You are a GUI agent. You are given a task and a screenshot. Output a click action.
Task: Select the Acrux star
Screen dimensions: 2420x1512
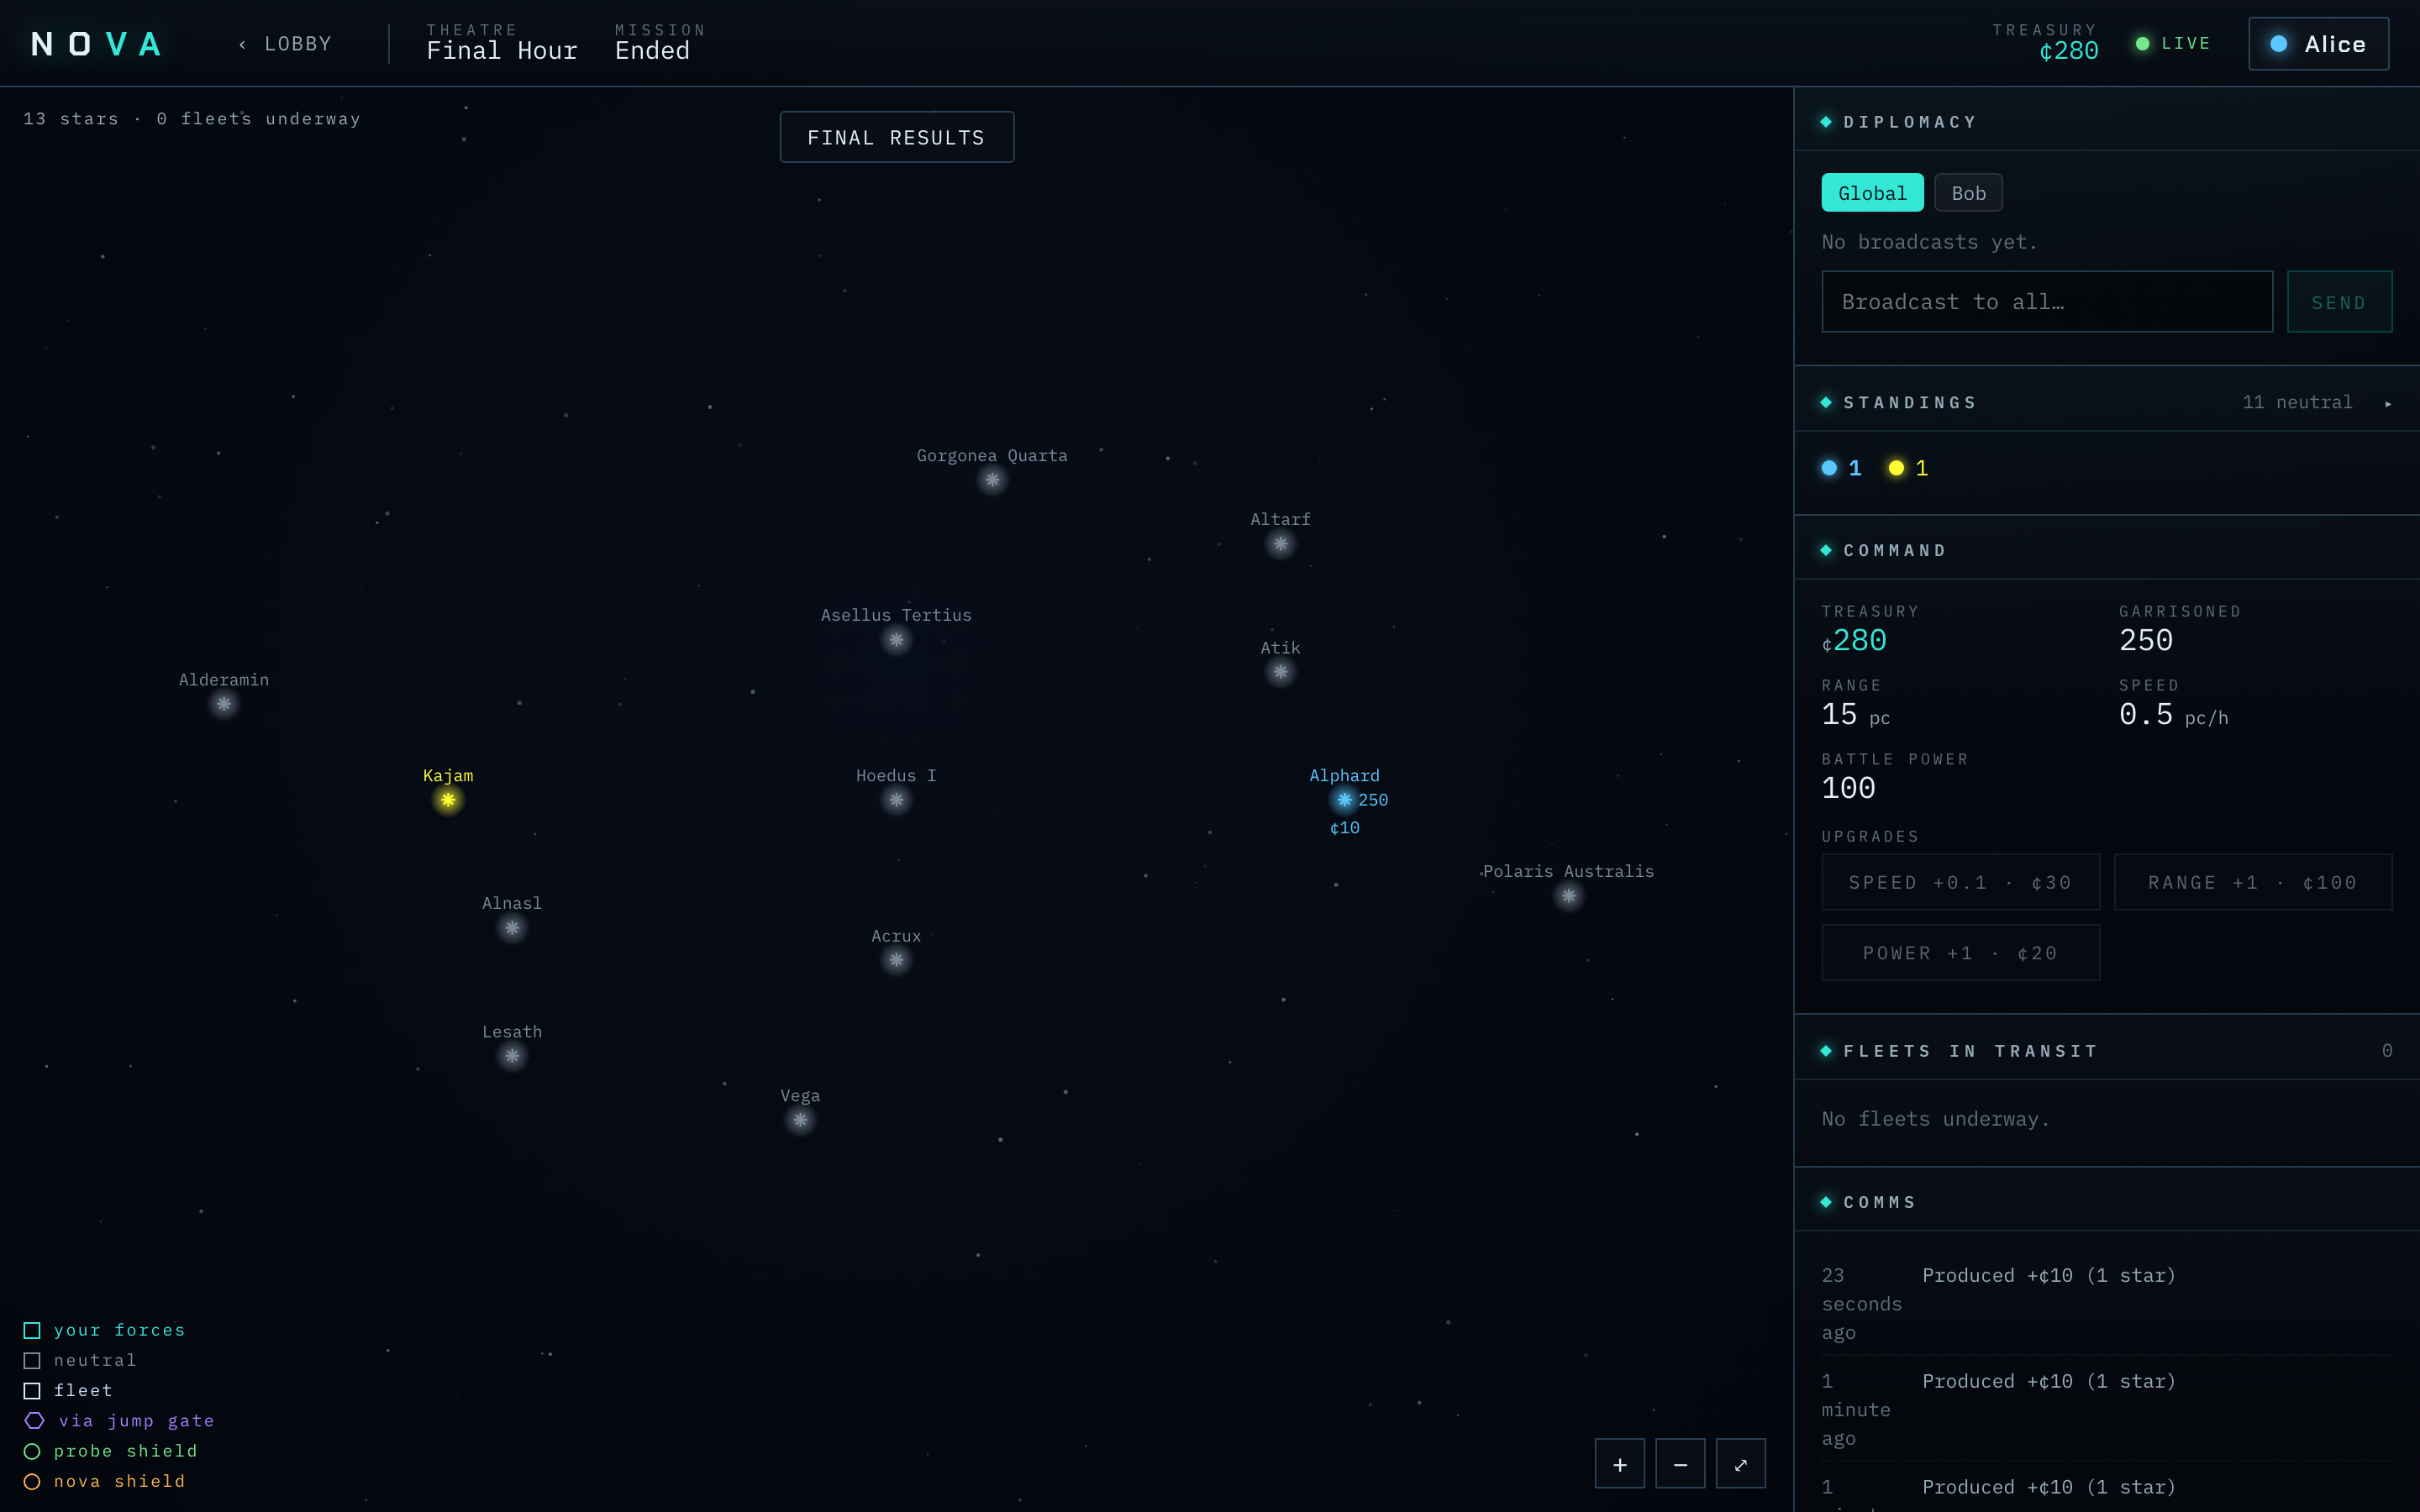(x=896, y=960)
